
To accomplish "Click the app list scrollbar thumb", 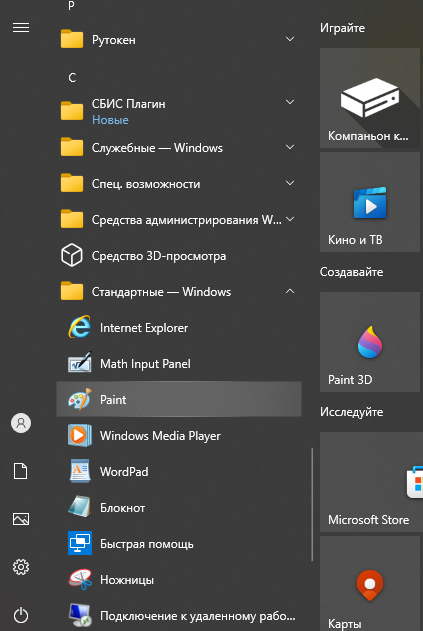I will [312, 504].
